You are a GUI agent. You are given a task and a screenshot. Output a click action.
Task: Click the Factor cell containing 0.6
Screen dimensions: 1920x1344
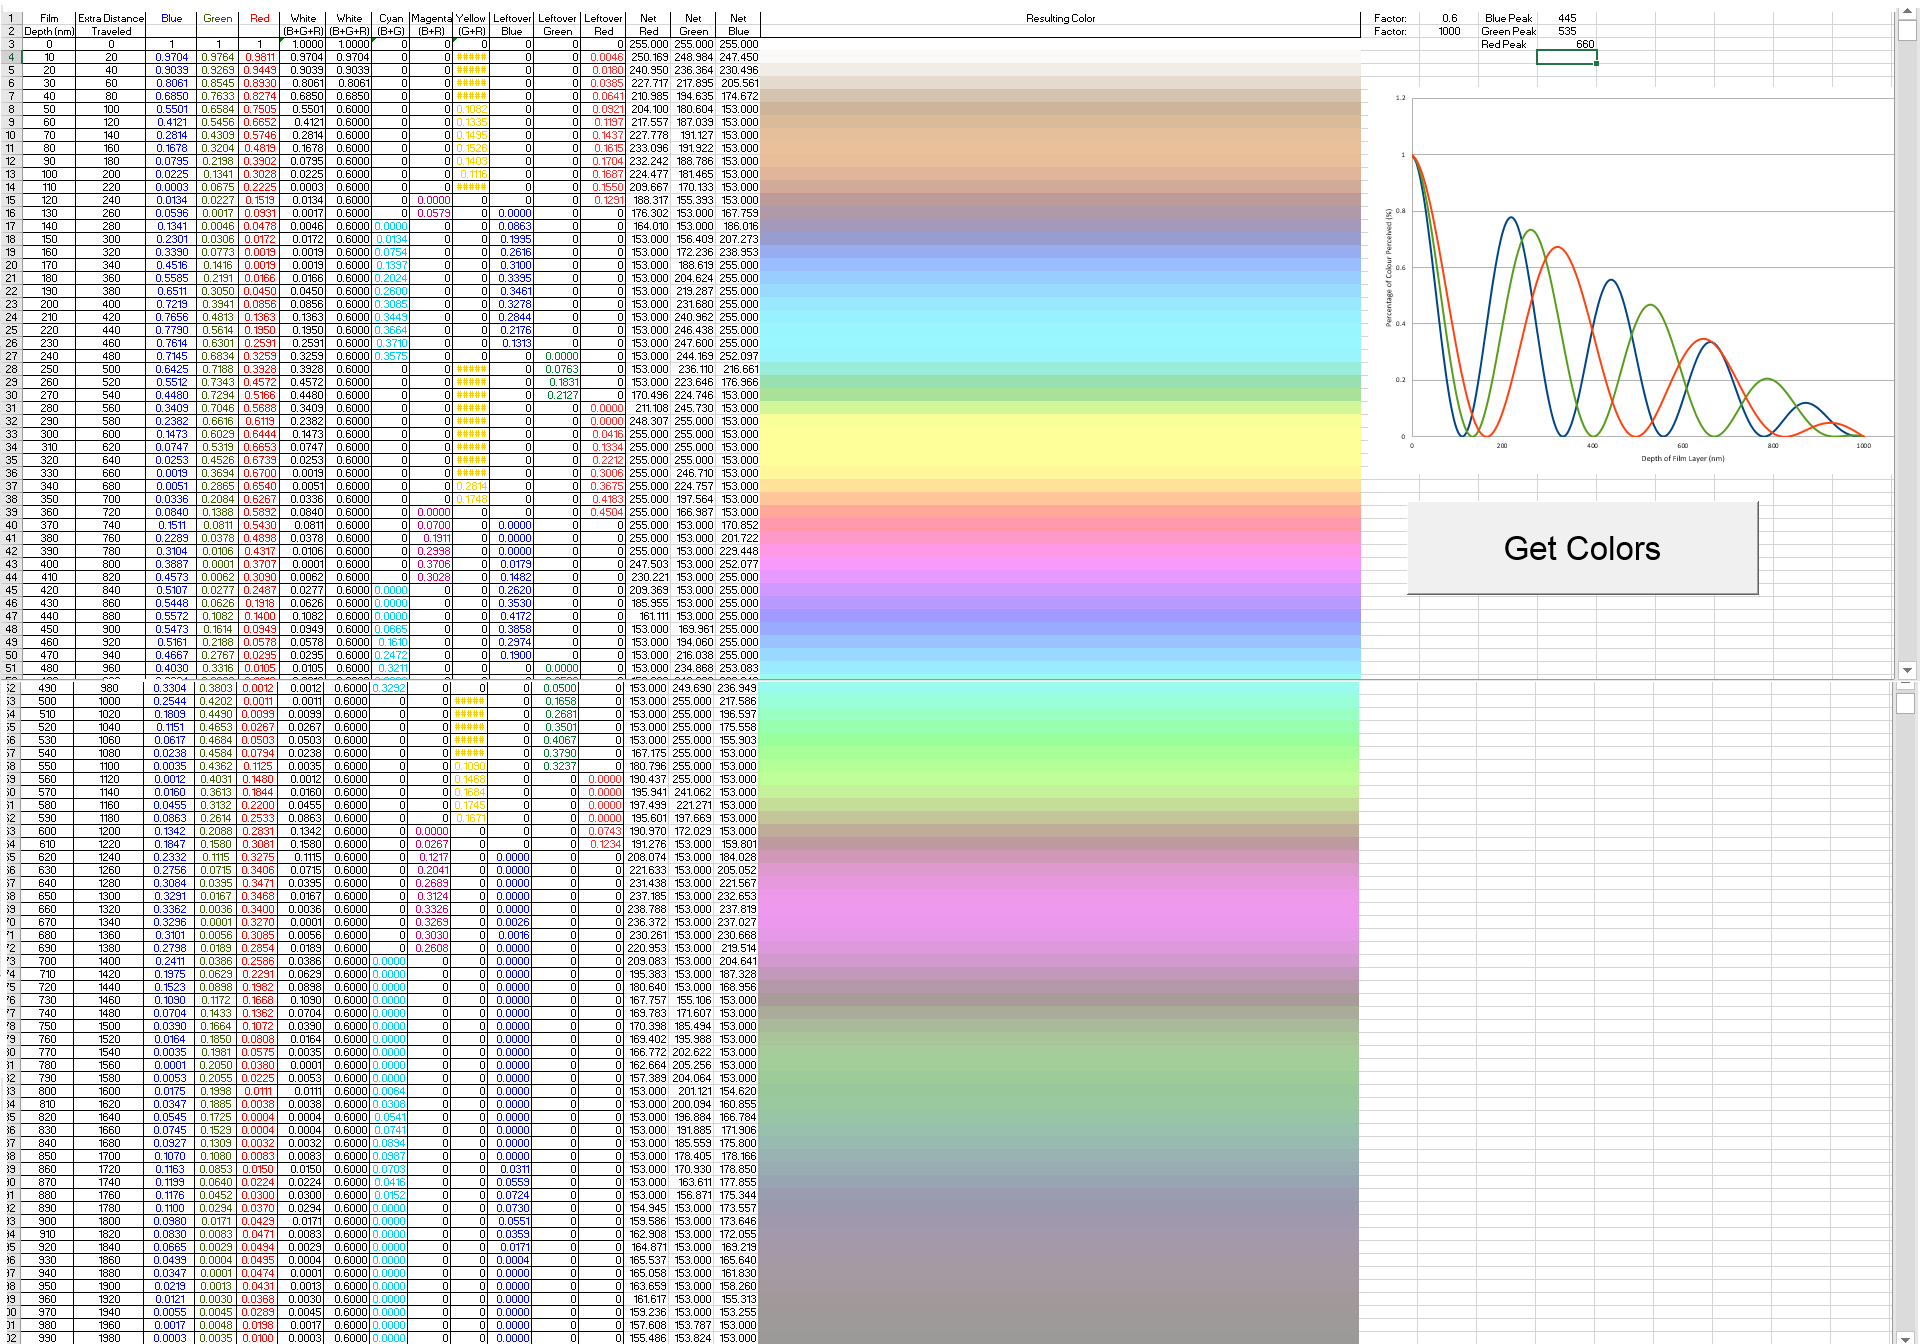[x=1449, y=18]
